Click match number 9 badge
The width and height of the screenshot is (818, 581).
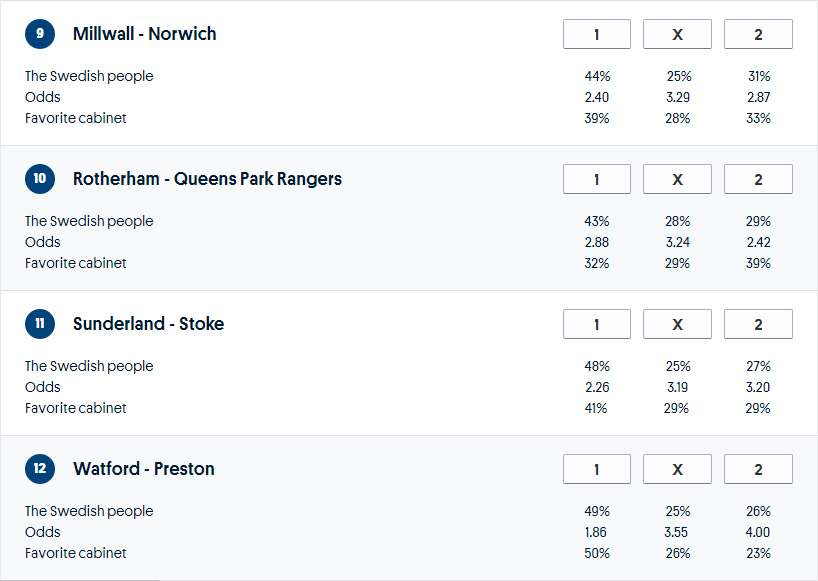pos(40,34)
